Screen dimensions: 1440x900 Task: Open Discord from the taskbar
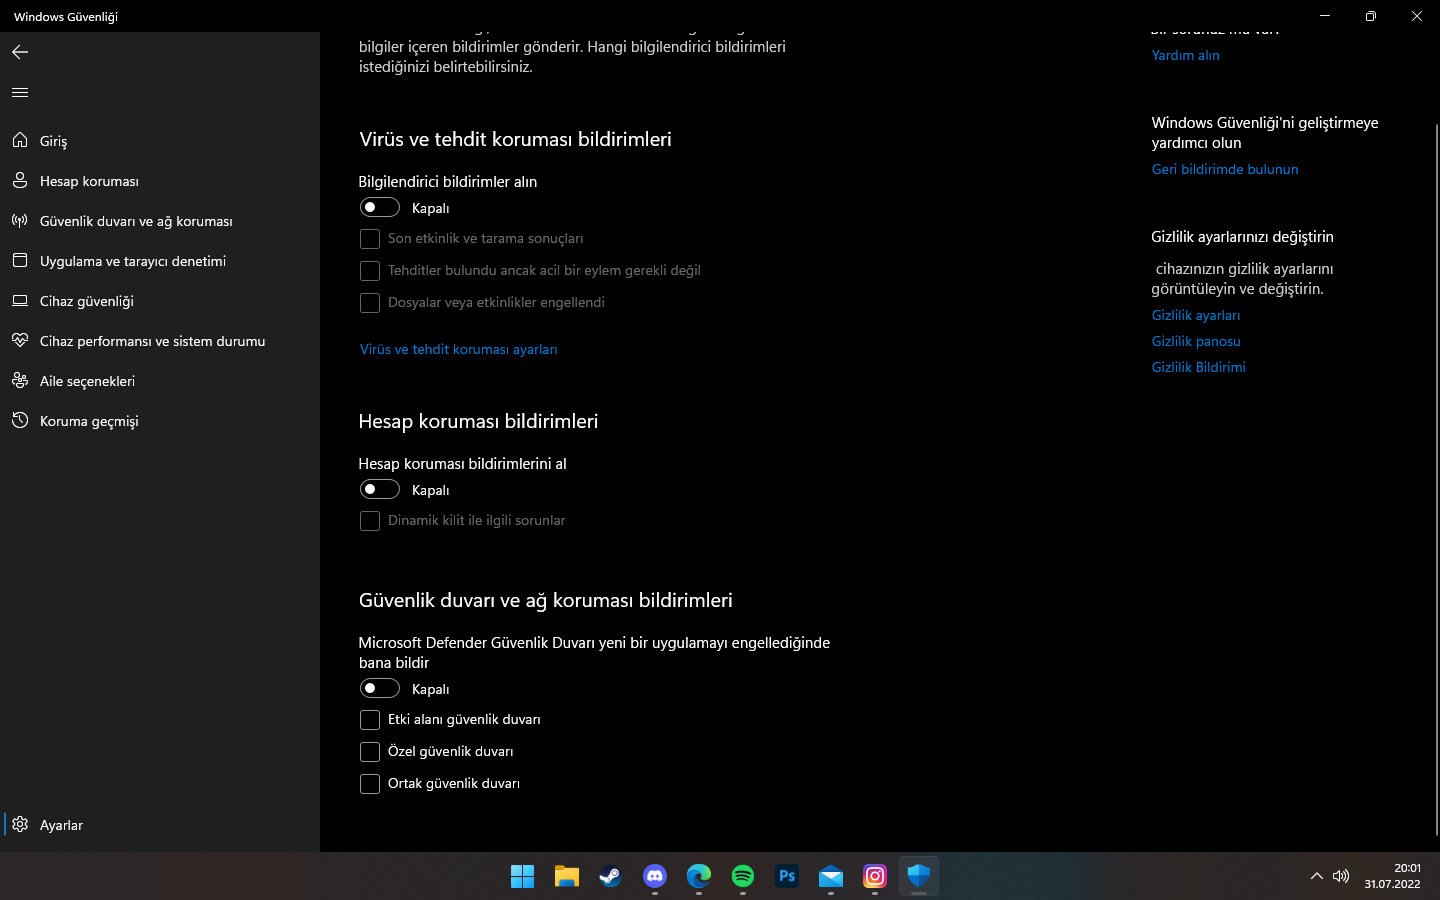[655, 876]
